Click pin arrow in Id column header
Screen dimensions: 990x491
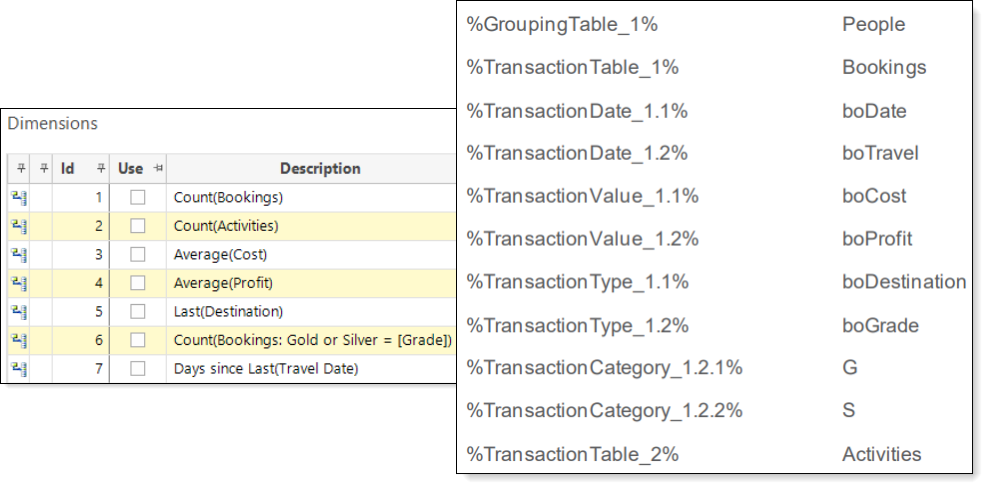101,168
